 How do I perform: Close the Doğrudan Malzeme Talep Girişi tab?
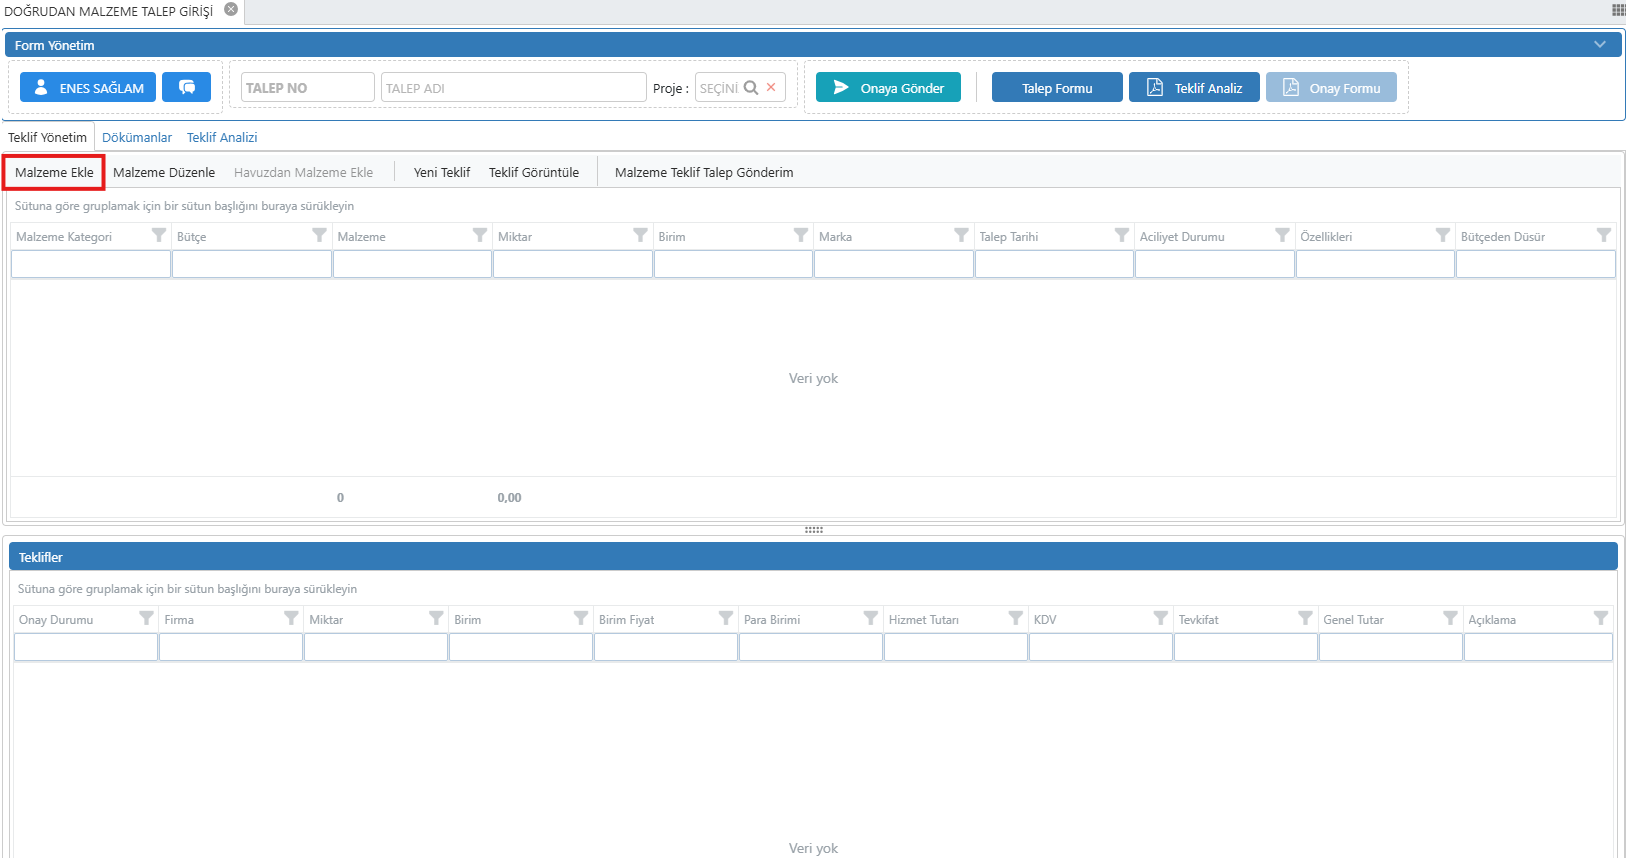[x=231, y=10]
